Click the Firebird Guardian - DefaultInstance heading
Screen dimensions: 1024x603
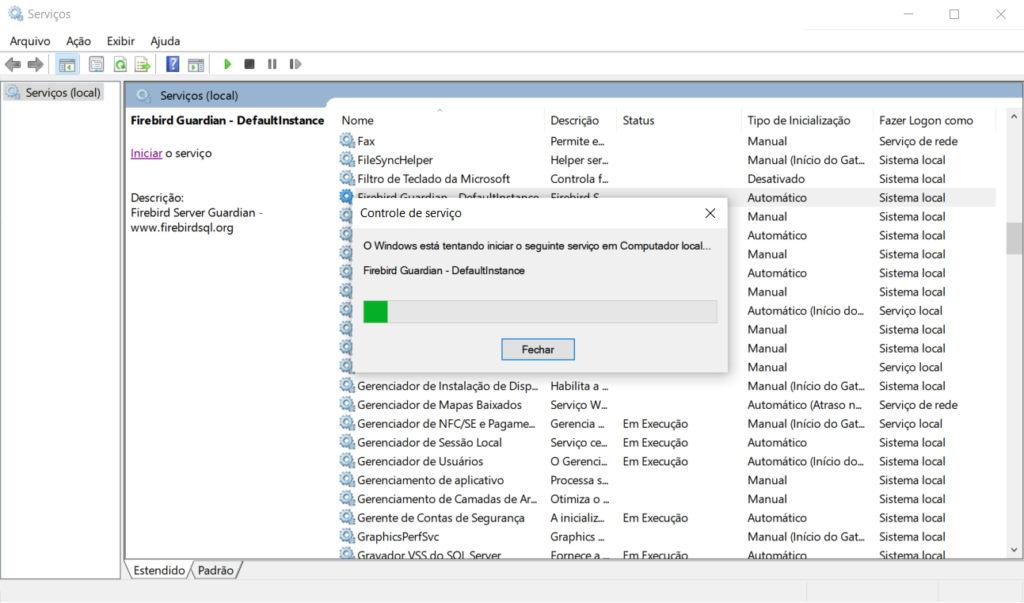[x=227, y=120]
